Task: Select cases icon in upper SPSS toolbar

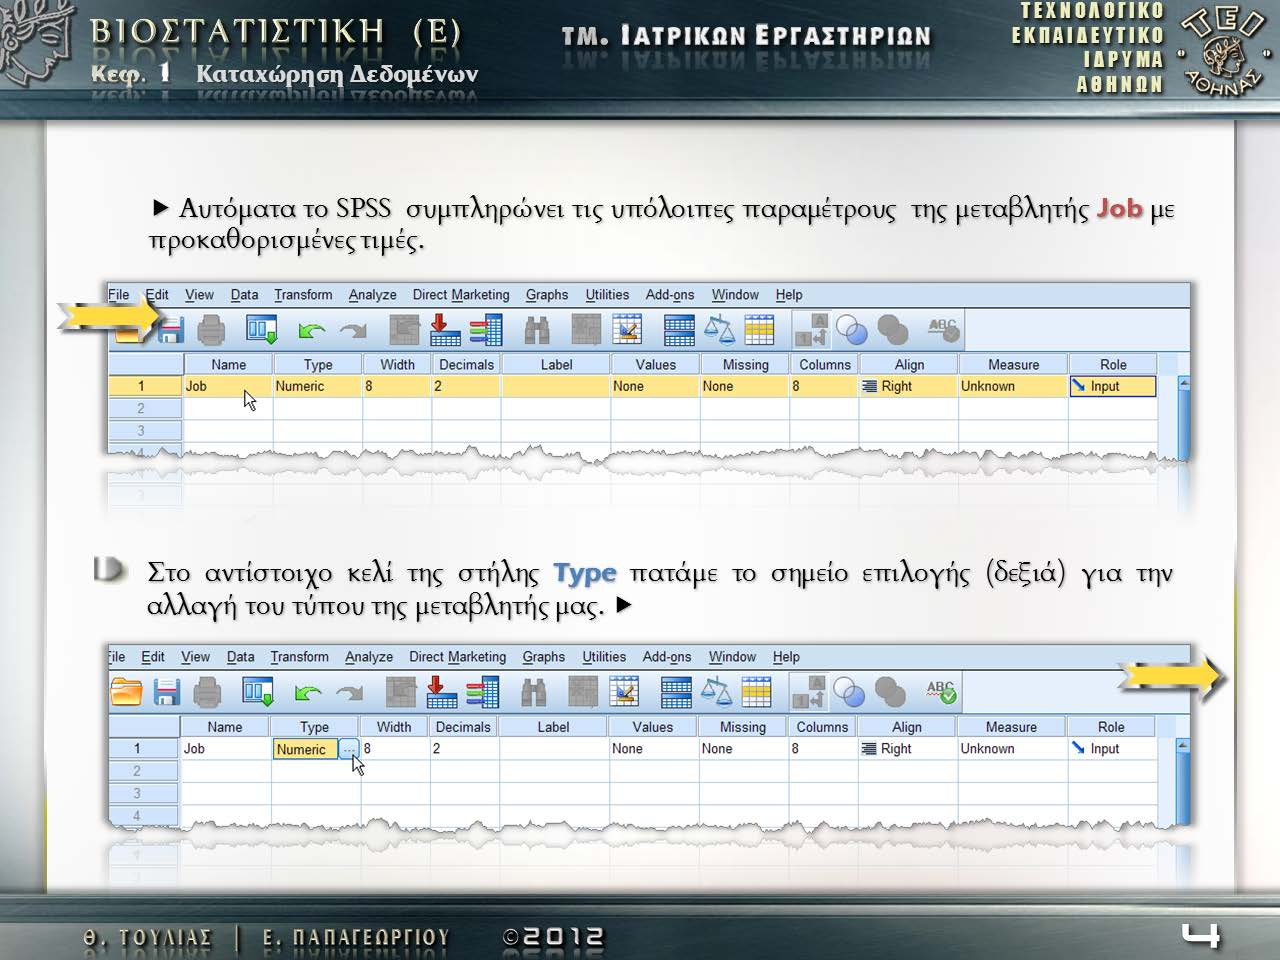Action: pos(760,329)
